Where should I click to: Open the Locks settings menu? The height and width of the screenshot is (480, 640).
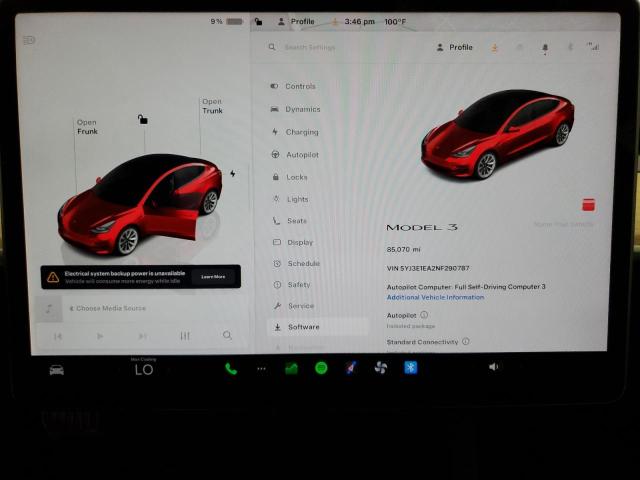click(x=290, y=177)
